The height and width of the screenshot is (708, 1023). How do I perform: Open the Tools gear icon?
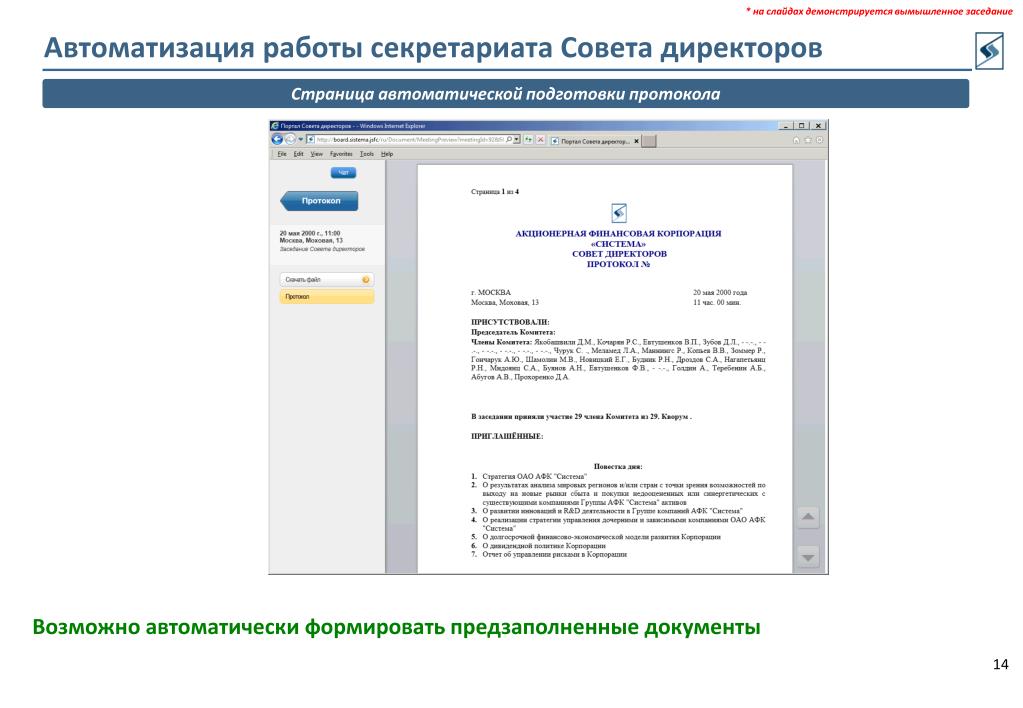point(819,140)
